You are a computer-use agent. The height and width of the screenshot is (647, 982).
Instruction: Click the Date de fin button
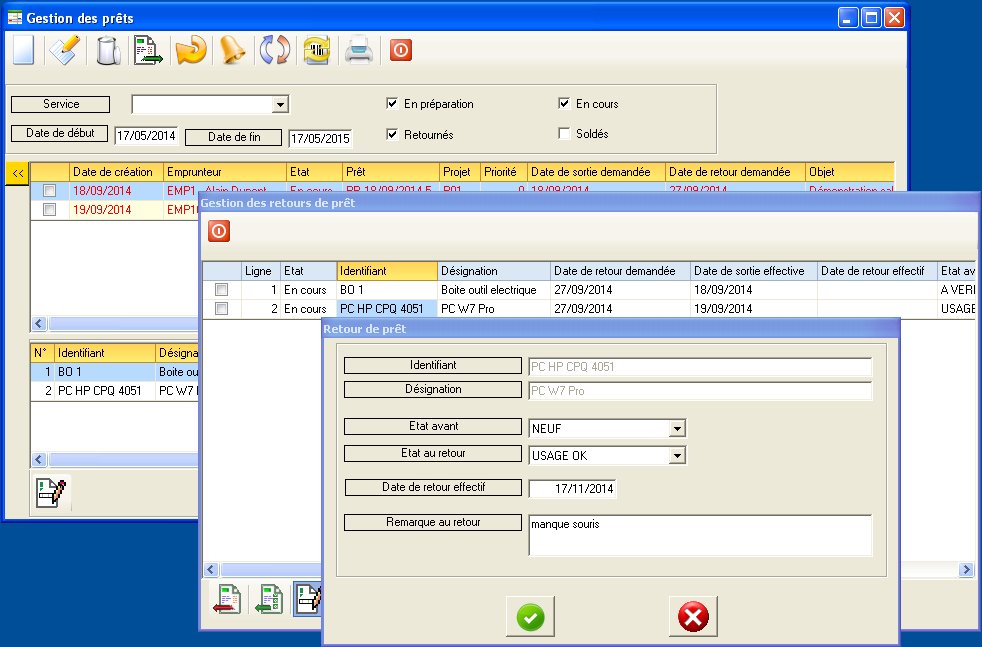click(x=234, y=137)
